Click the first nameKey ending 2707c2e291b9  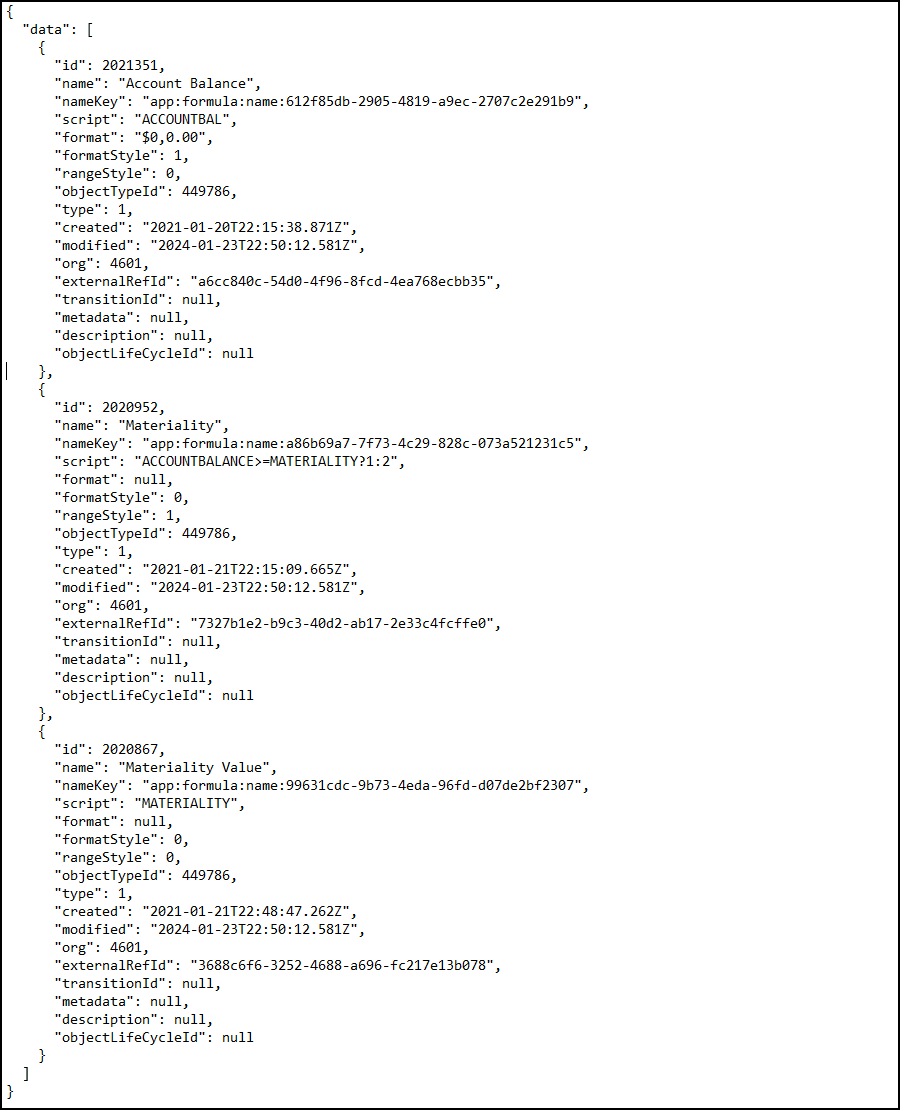click(362, 101)
